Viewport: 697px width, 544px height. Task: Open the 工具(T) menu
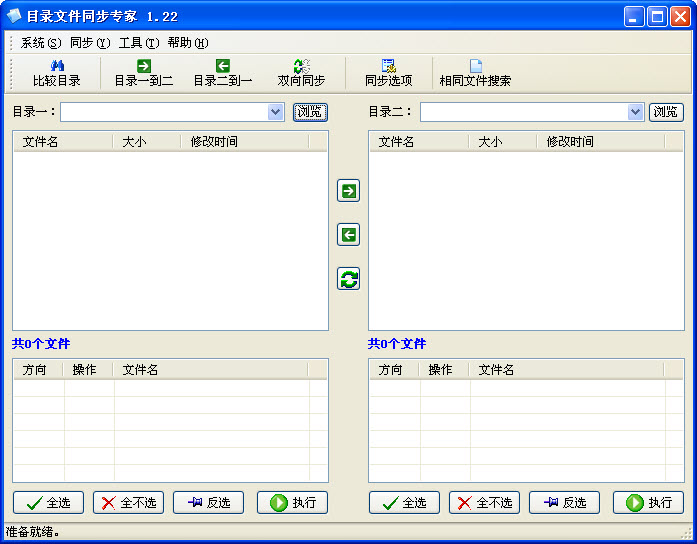pyautogui.click(x=138, y=43)
